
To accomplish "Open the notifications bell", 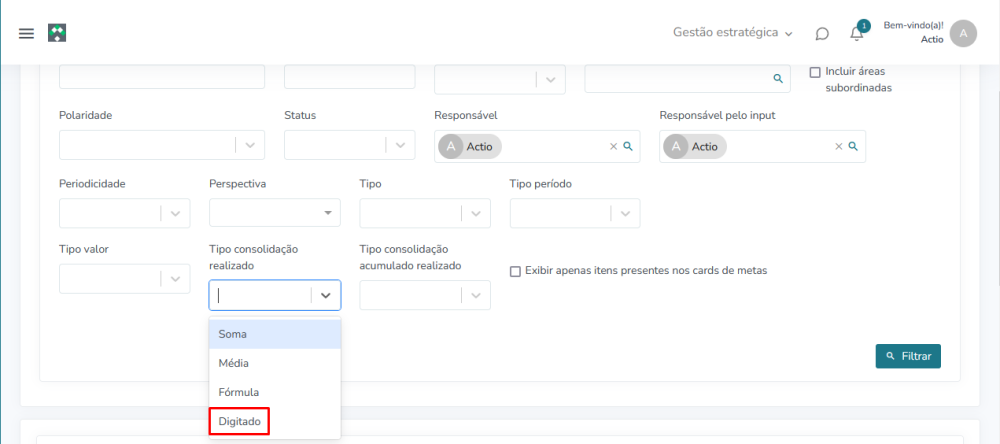I will pos(857,33).
